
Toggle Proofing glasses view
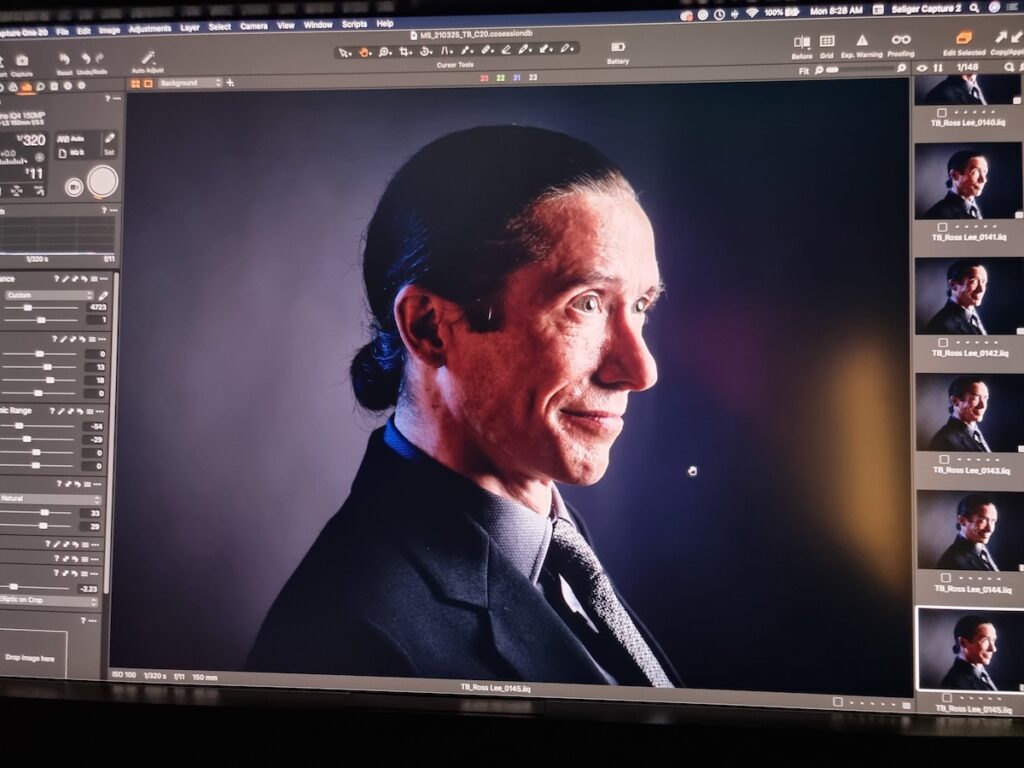pos(901,40)
